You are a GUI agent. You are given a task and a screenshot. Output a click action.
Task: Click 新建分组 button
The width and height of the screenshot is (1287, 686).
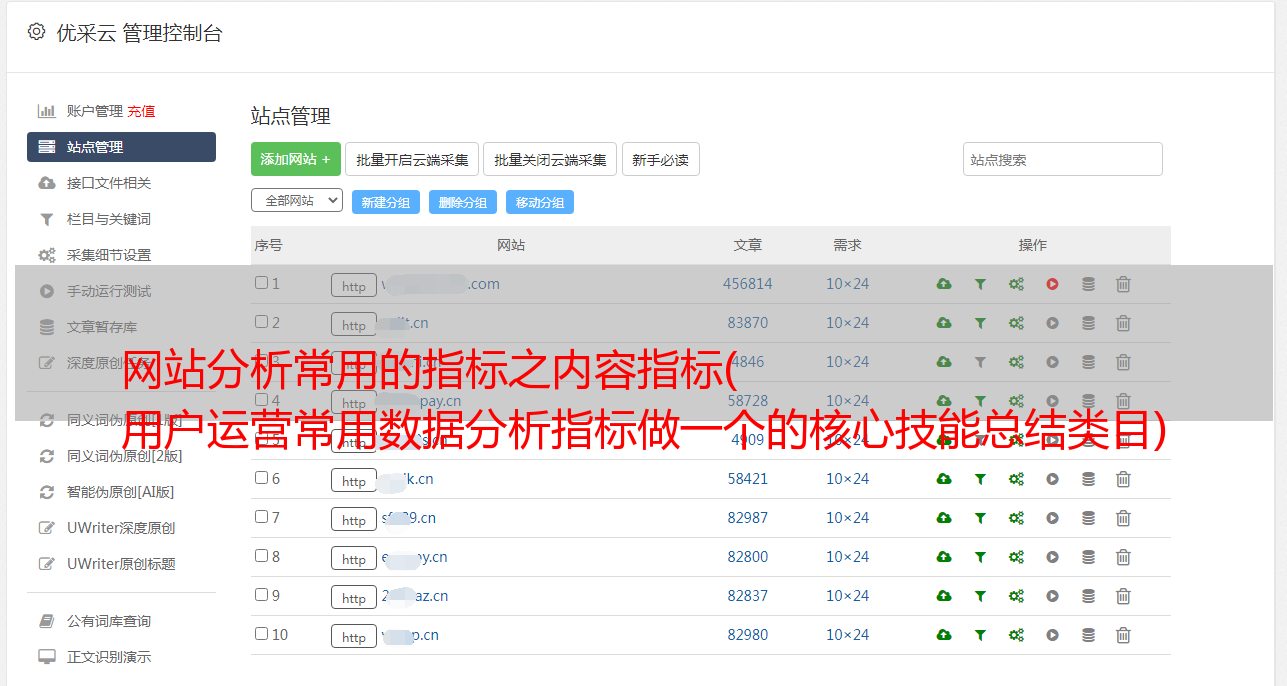386,202
